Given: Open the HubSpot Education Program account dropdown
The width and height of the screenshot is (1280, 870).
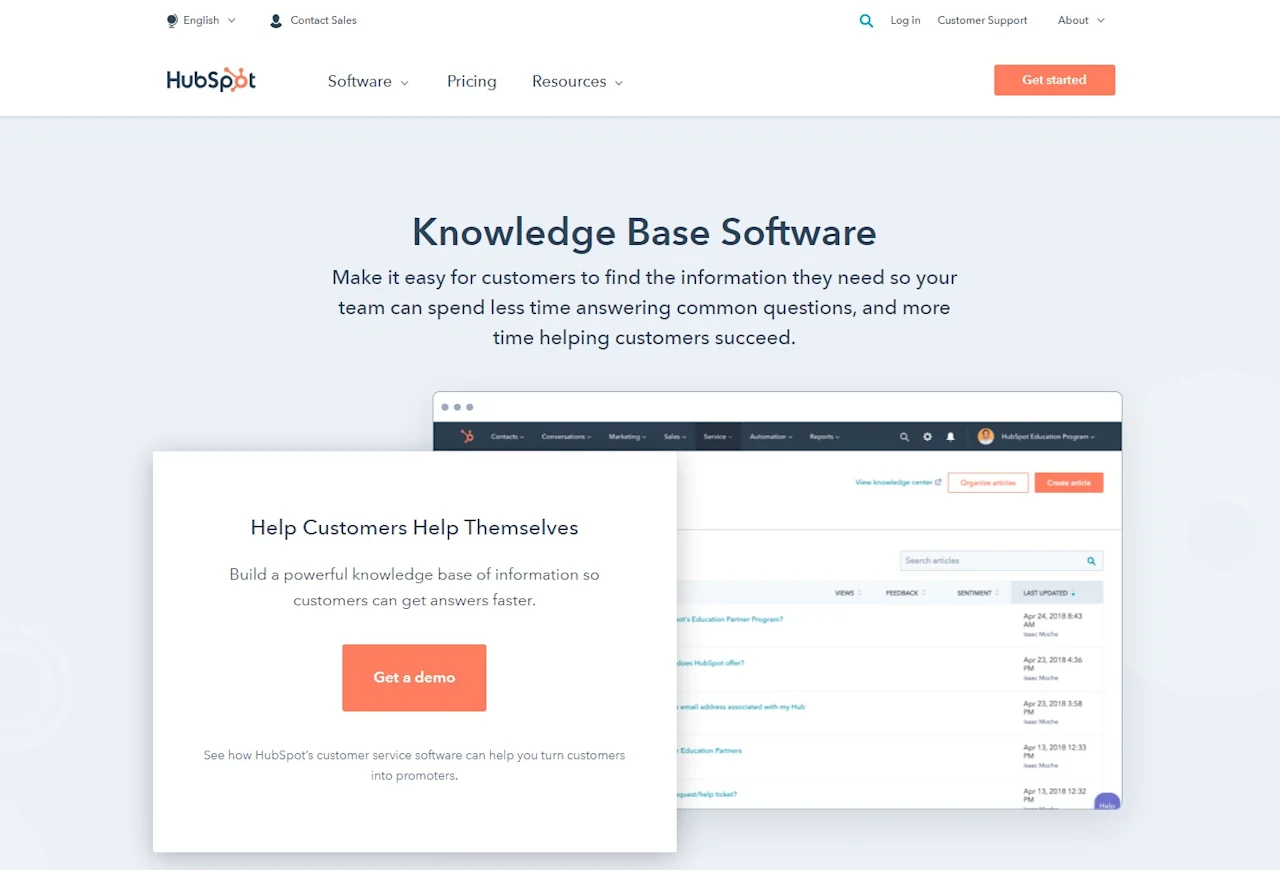Looking at the screenshot, I should tap(1049, 437).
